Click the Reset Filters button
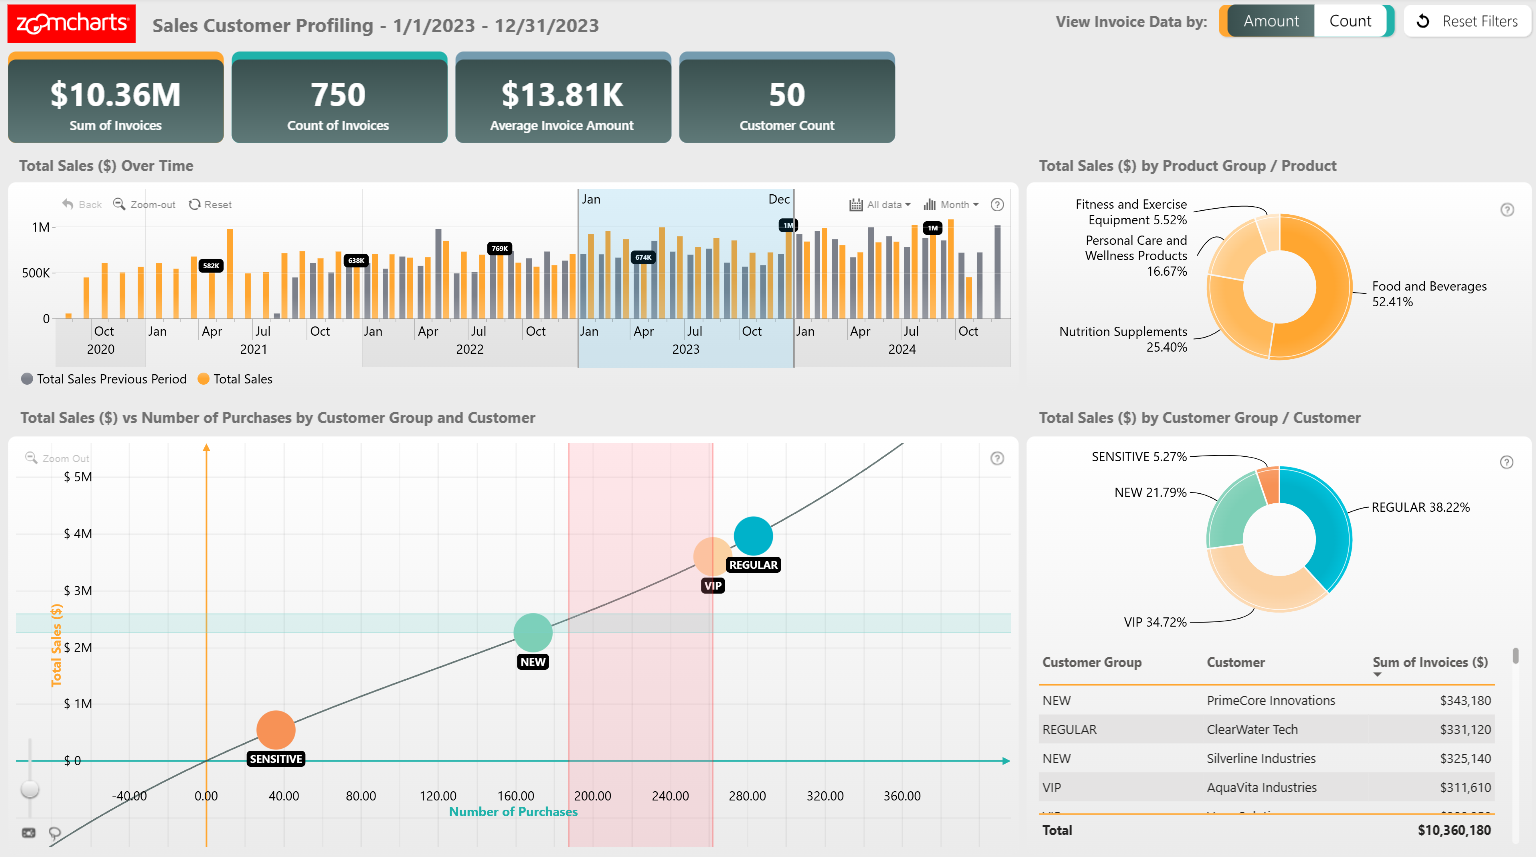Image resolution: width=1536 pixels, height=857 pixels. point(1468,21)
